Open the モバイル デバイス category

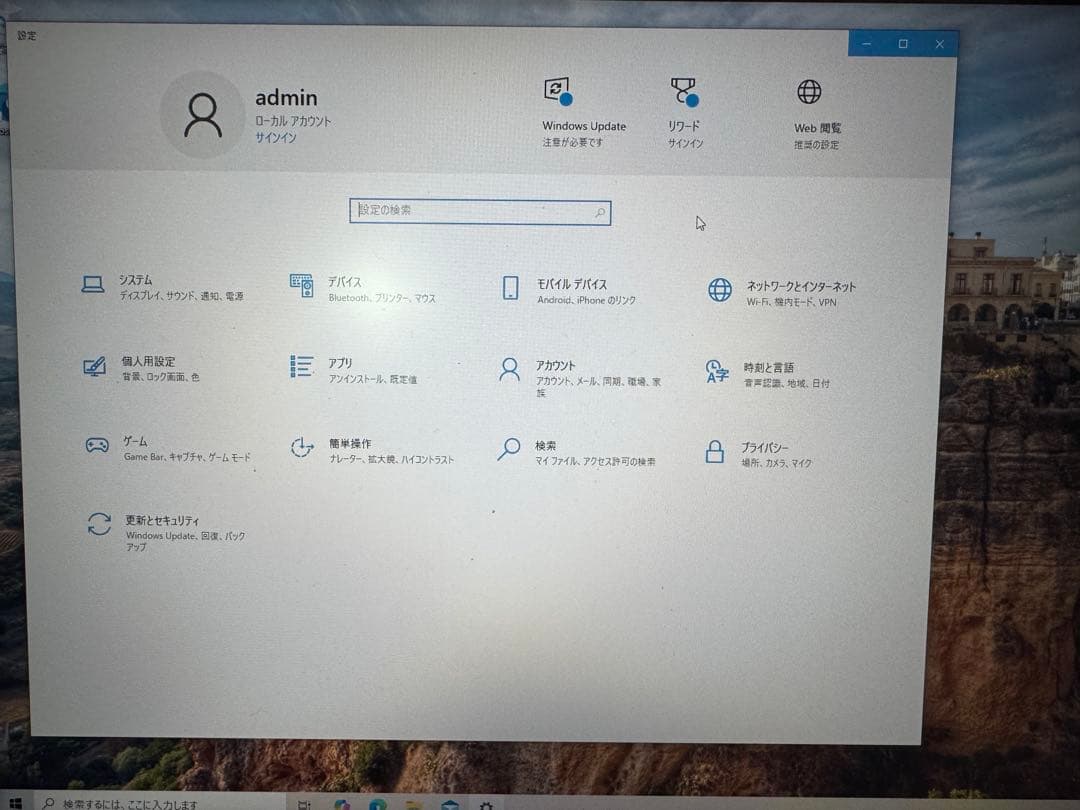(x=568, y=291)
